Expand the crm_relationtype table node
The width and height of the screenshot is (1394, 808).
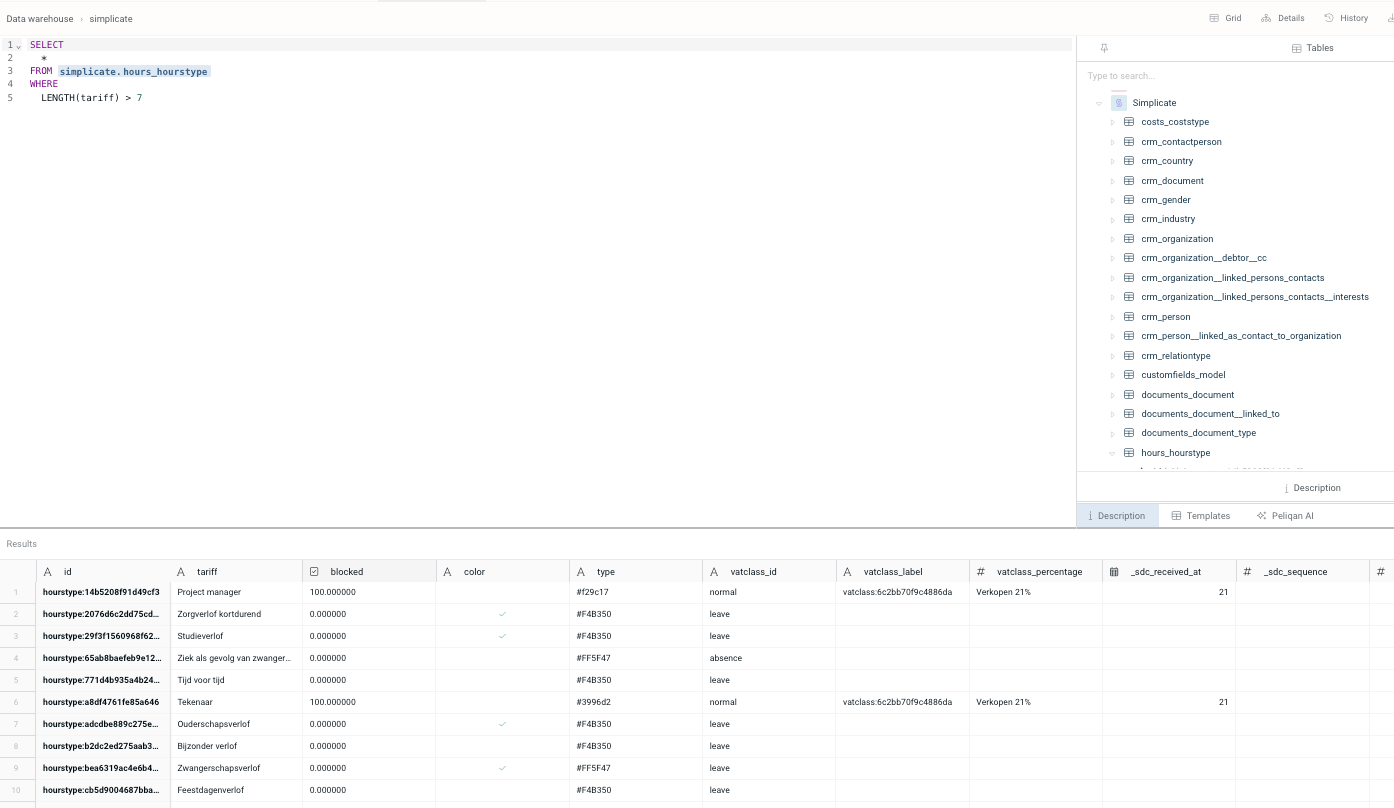coord(1112,356)
